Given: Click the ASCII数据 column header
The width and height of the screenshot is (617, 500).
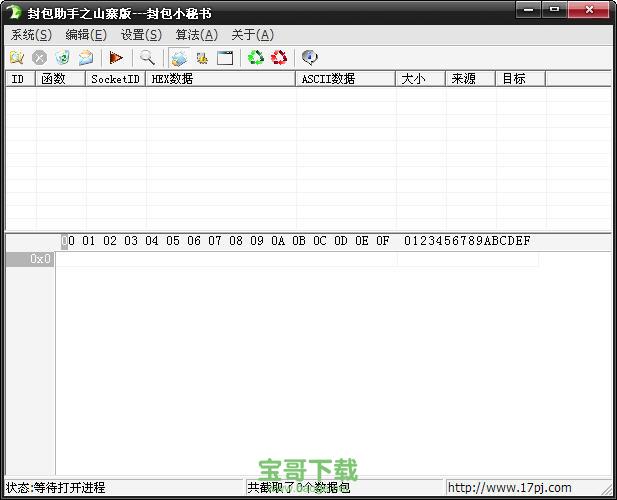Looking at the screenshot, I should (x=345, y=79).
